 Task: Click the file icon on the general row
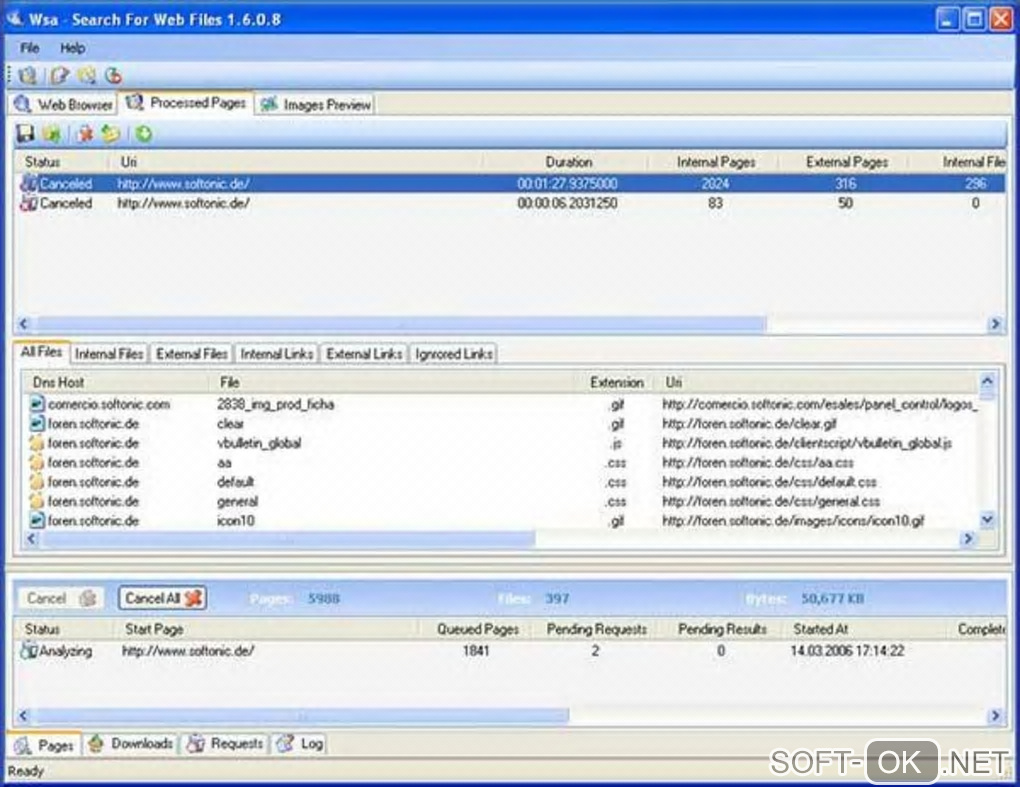coord(37,501)
